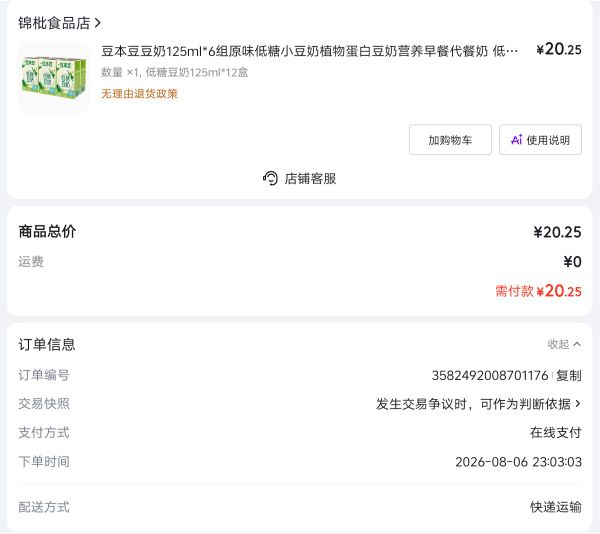Click the upward caret next to 收起
The width and height of the screenshot is (600, 534).
click(x=577, y=344)
